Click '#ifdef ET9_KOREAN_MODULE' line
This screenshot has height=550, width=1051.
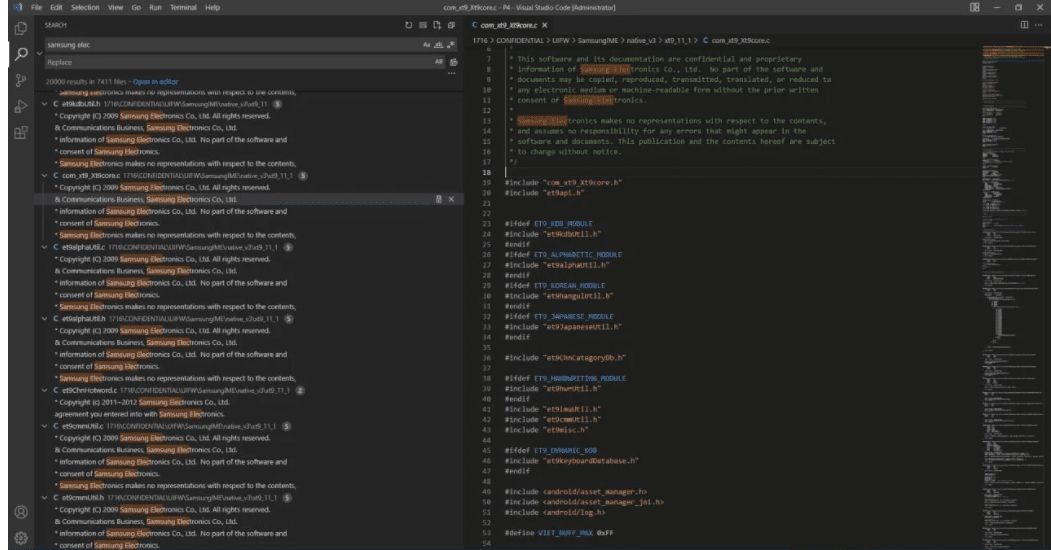pyautogui.click(x=555, y=285)
